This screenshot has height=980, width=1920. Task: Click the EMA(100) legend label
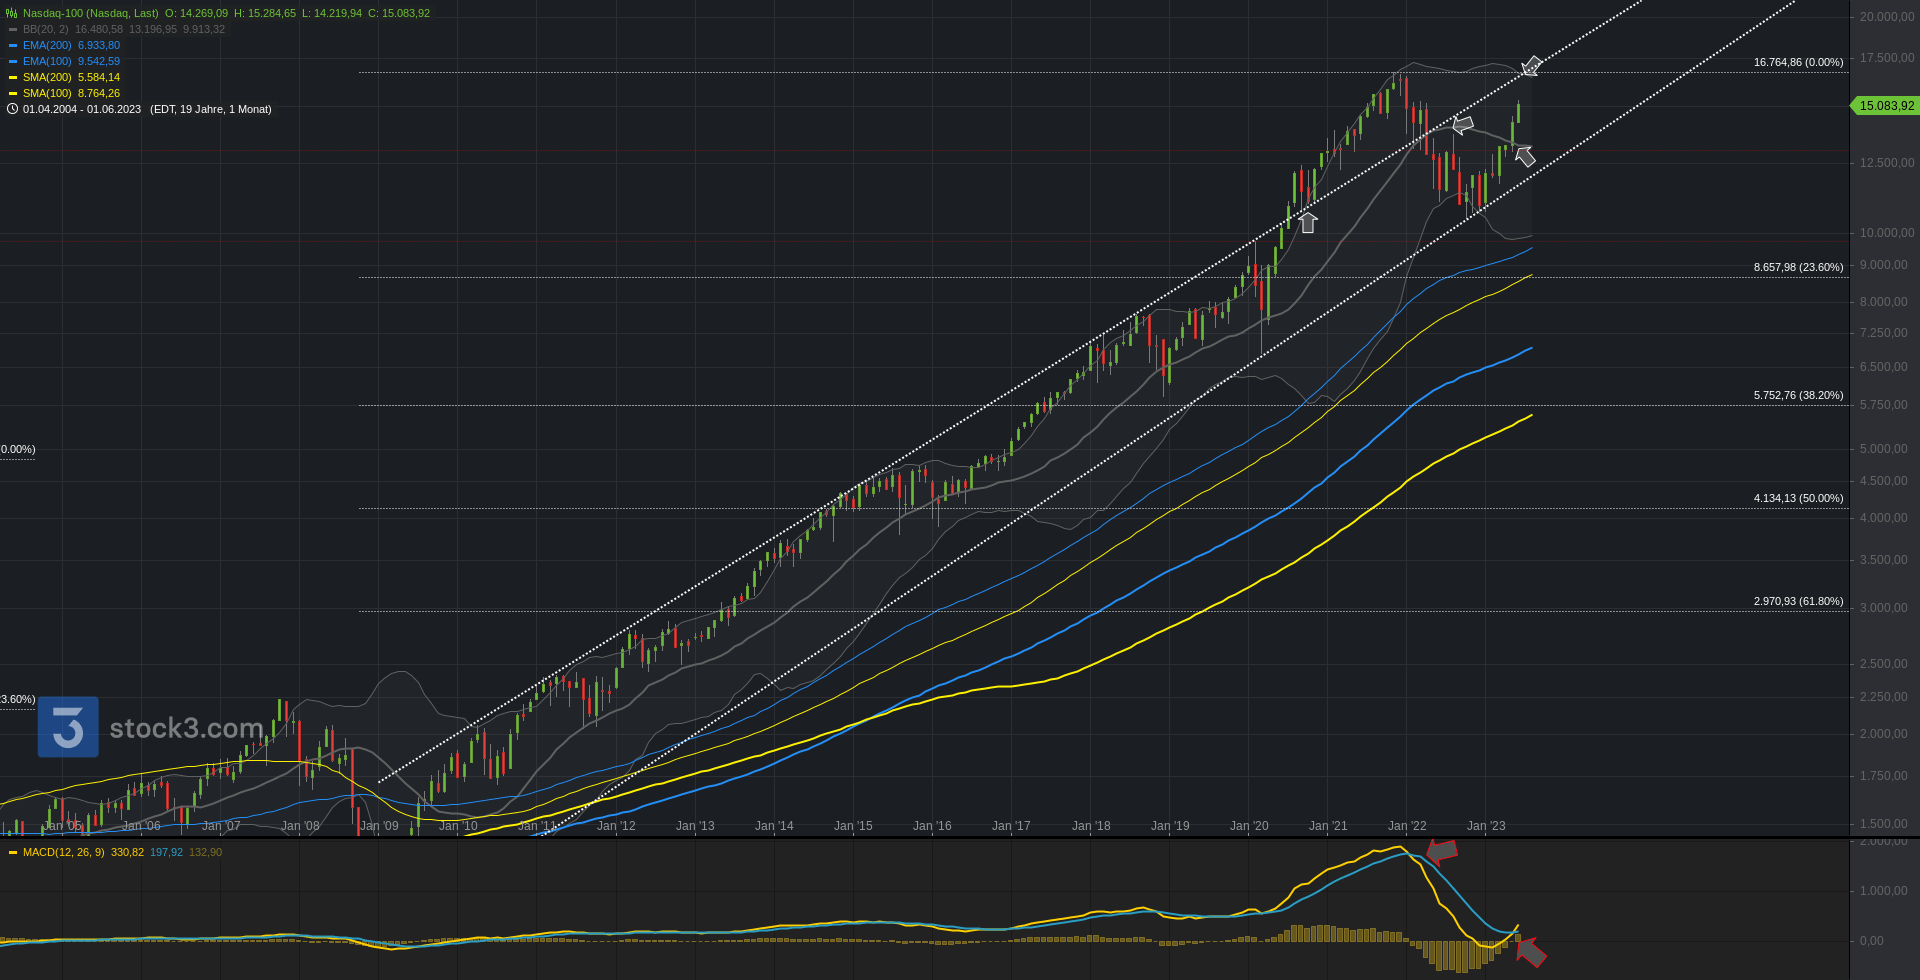[x=47, y=61]
